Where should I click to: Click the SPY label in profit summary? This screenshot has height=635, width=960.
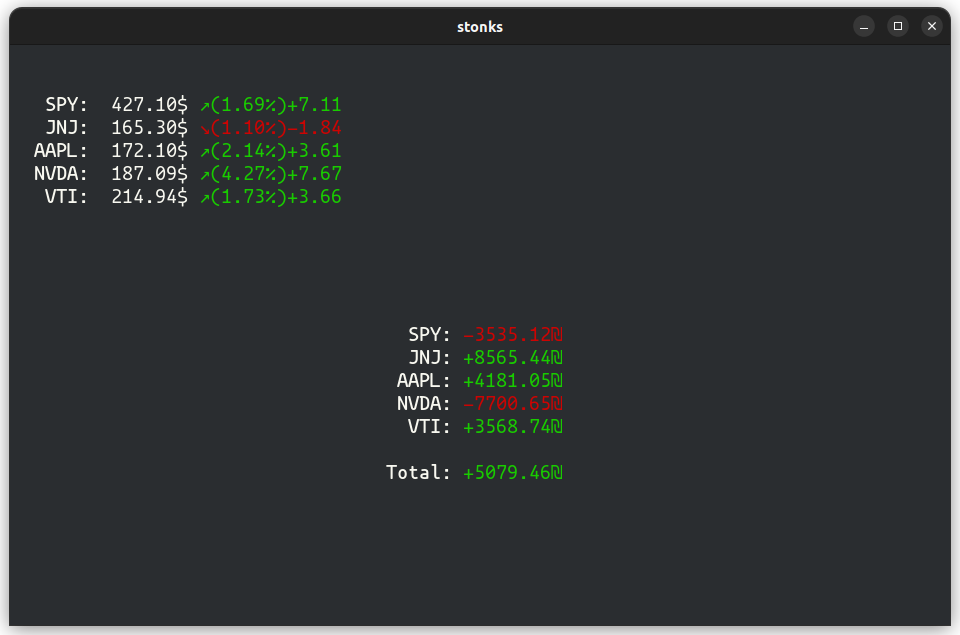pos(429,334)
